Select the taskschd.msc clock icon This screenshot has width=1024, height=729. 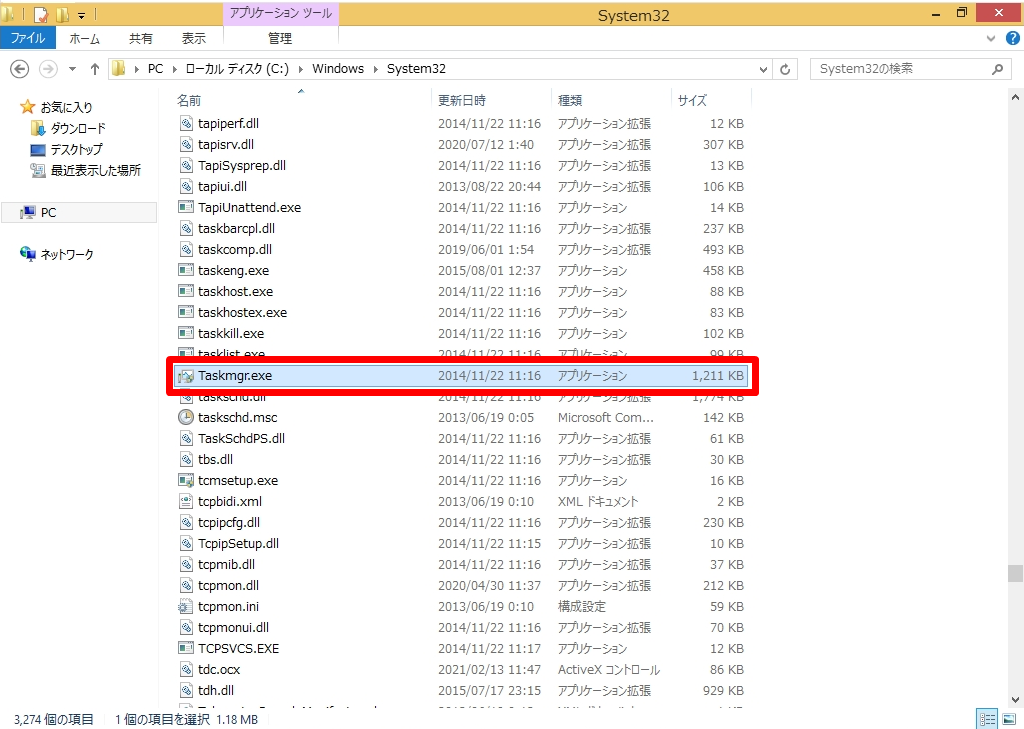click(x=186, y=417)
